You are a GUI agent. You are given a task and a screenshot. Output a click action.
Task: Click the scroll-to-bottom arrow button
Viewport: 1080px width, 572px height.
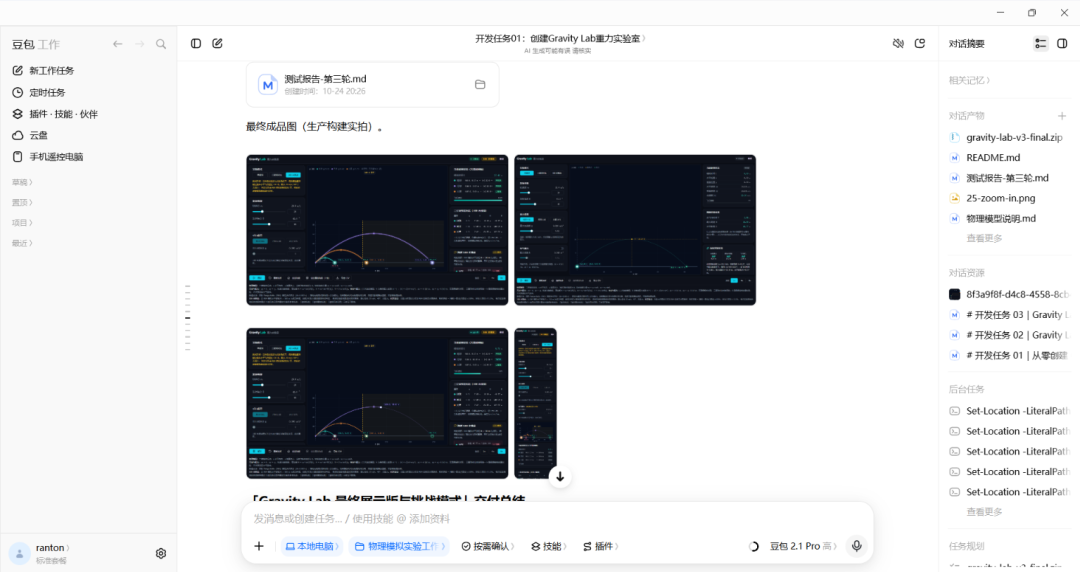(x=560, y=477)
